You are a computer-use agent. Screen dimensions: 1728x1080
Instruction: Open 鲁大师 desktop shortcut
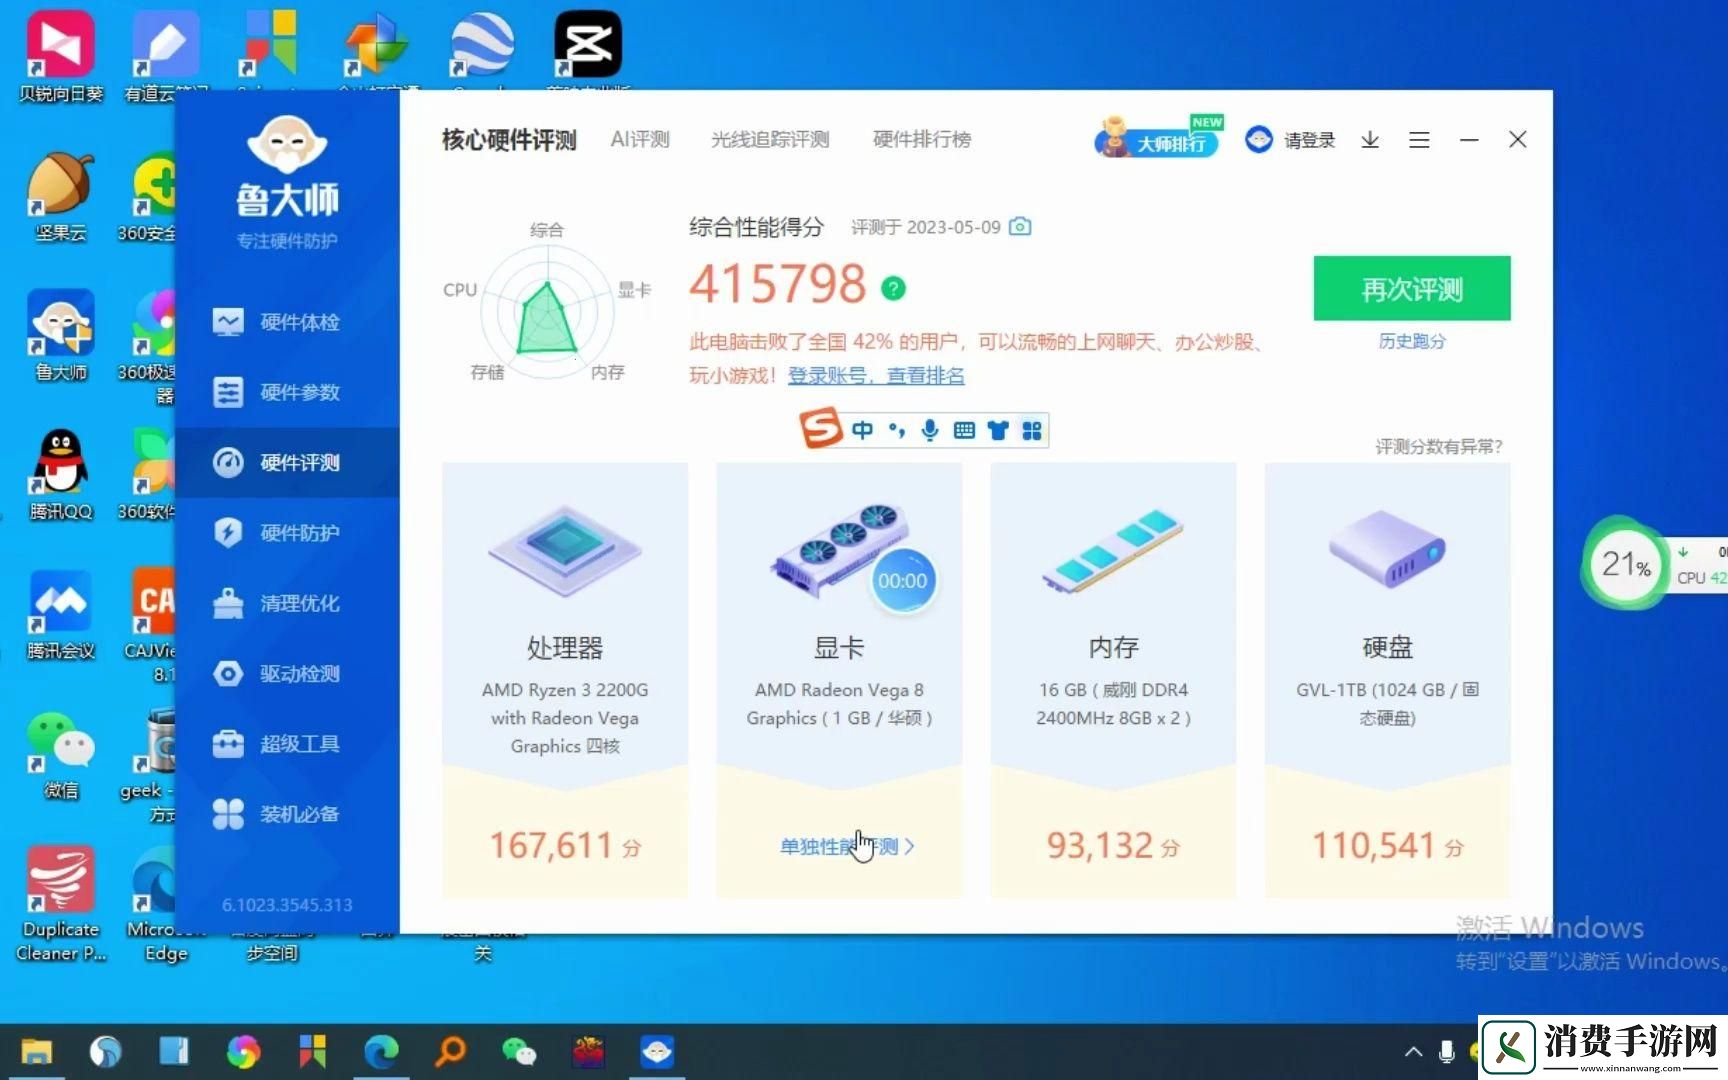60,336
